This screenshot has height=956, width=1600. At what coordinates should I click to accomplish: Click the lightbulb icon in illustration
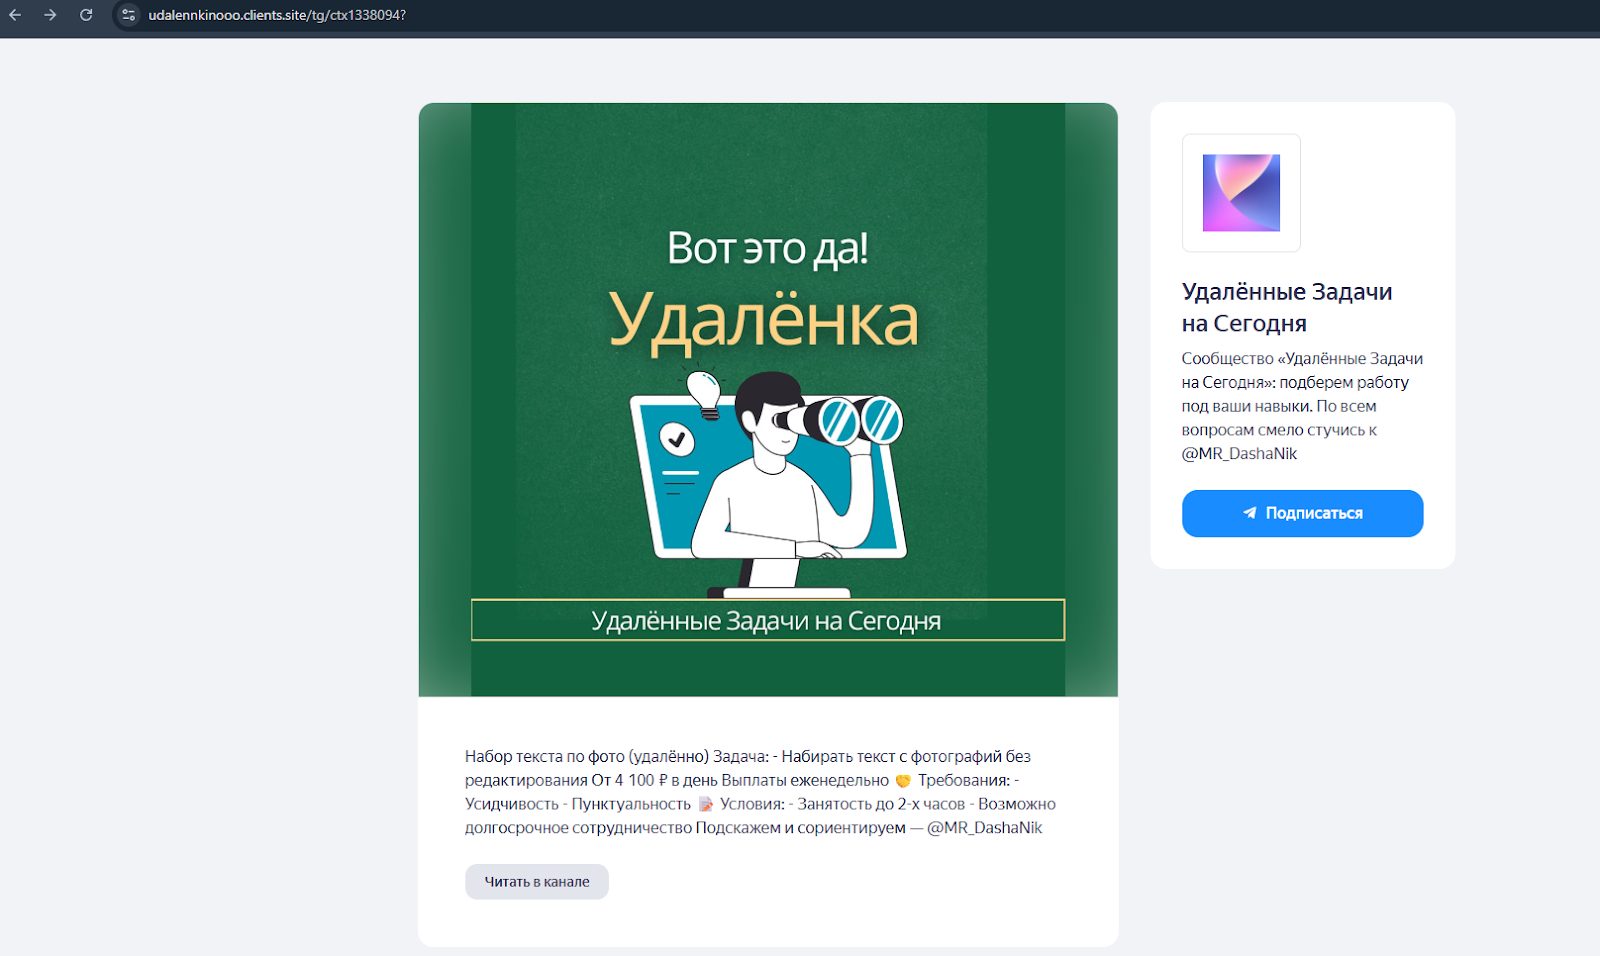[x=704, y=391]
